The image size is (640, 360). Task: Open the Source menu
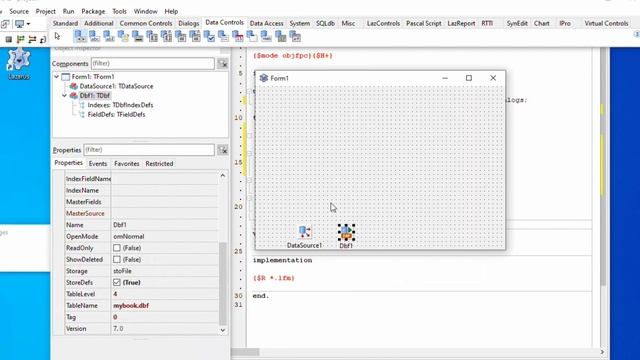[19, 11]
